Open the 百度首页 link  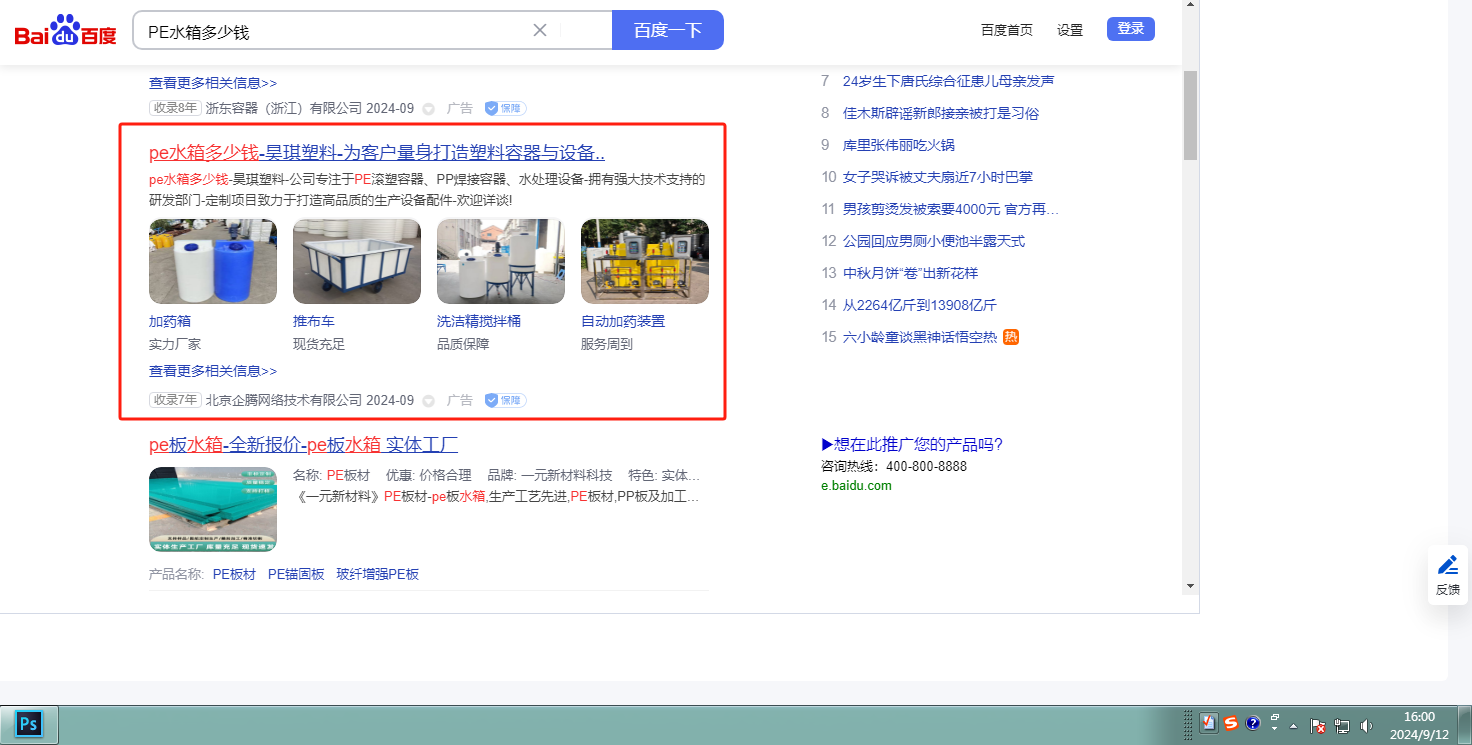[1007, 30]
